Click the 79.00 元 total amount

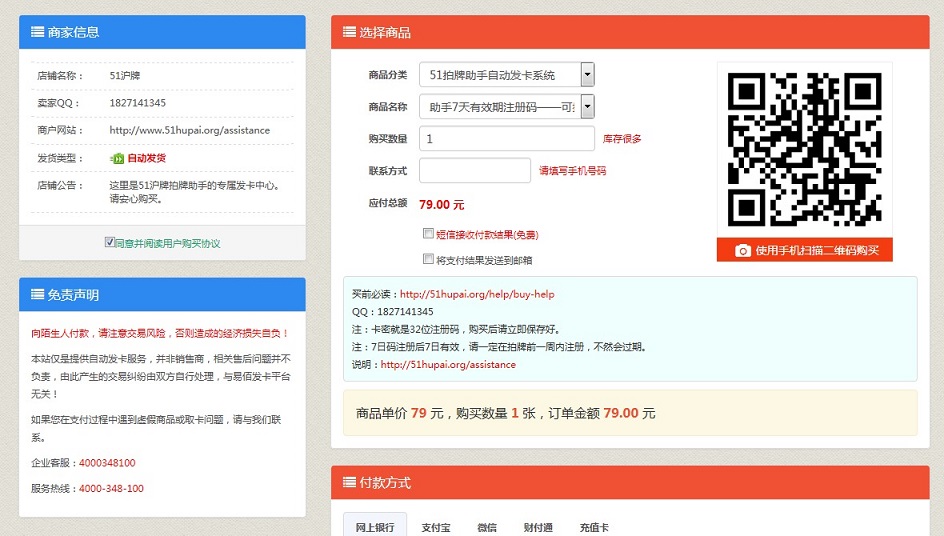(441, 205)
